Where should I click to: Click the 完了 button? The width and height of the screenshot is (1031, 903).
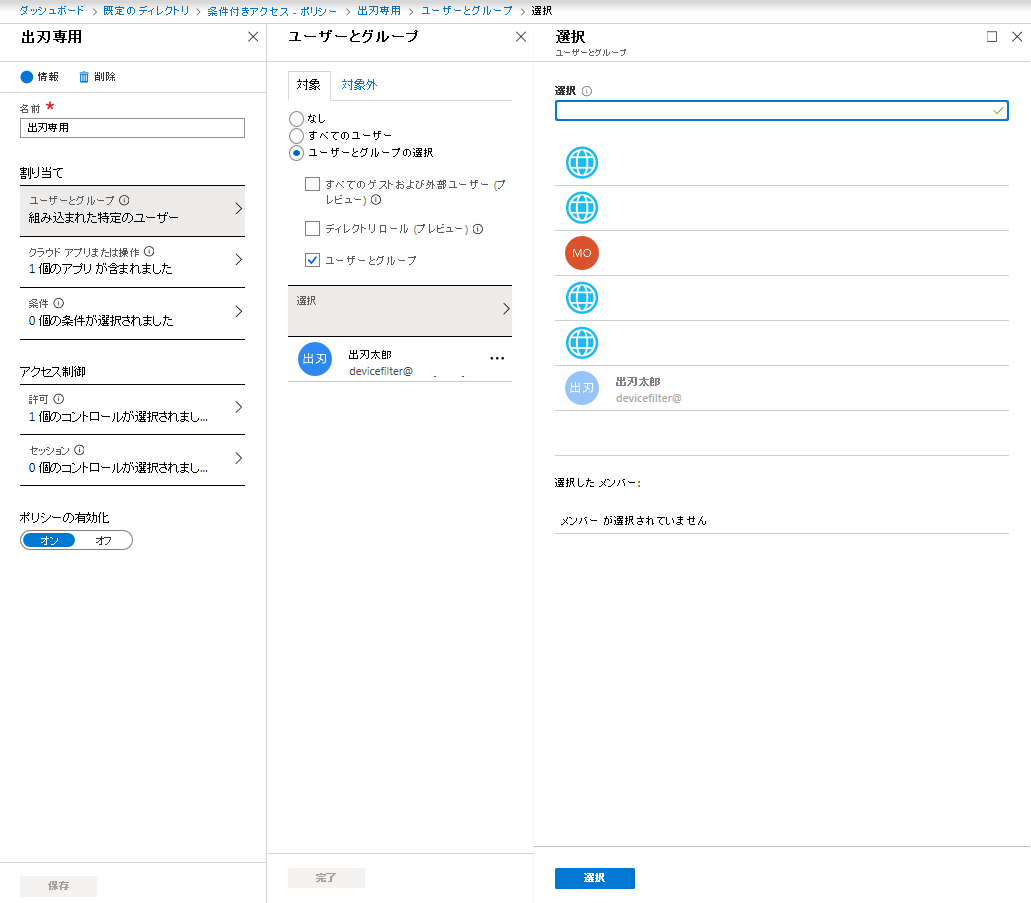326,878
